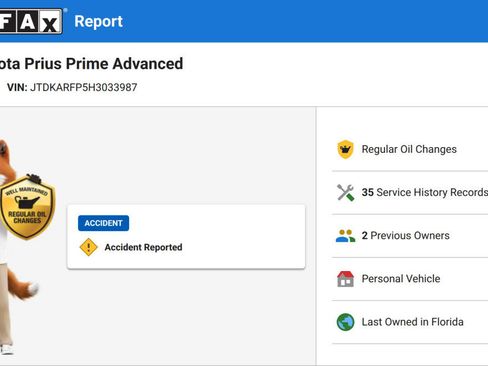Click the globe icon beside Last Owned
The image size is (488, 366).
[345, 322]
